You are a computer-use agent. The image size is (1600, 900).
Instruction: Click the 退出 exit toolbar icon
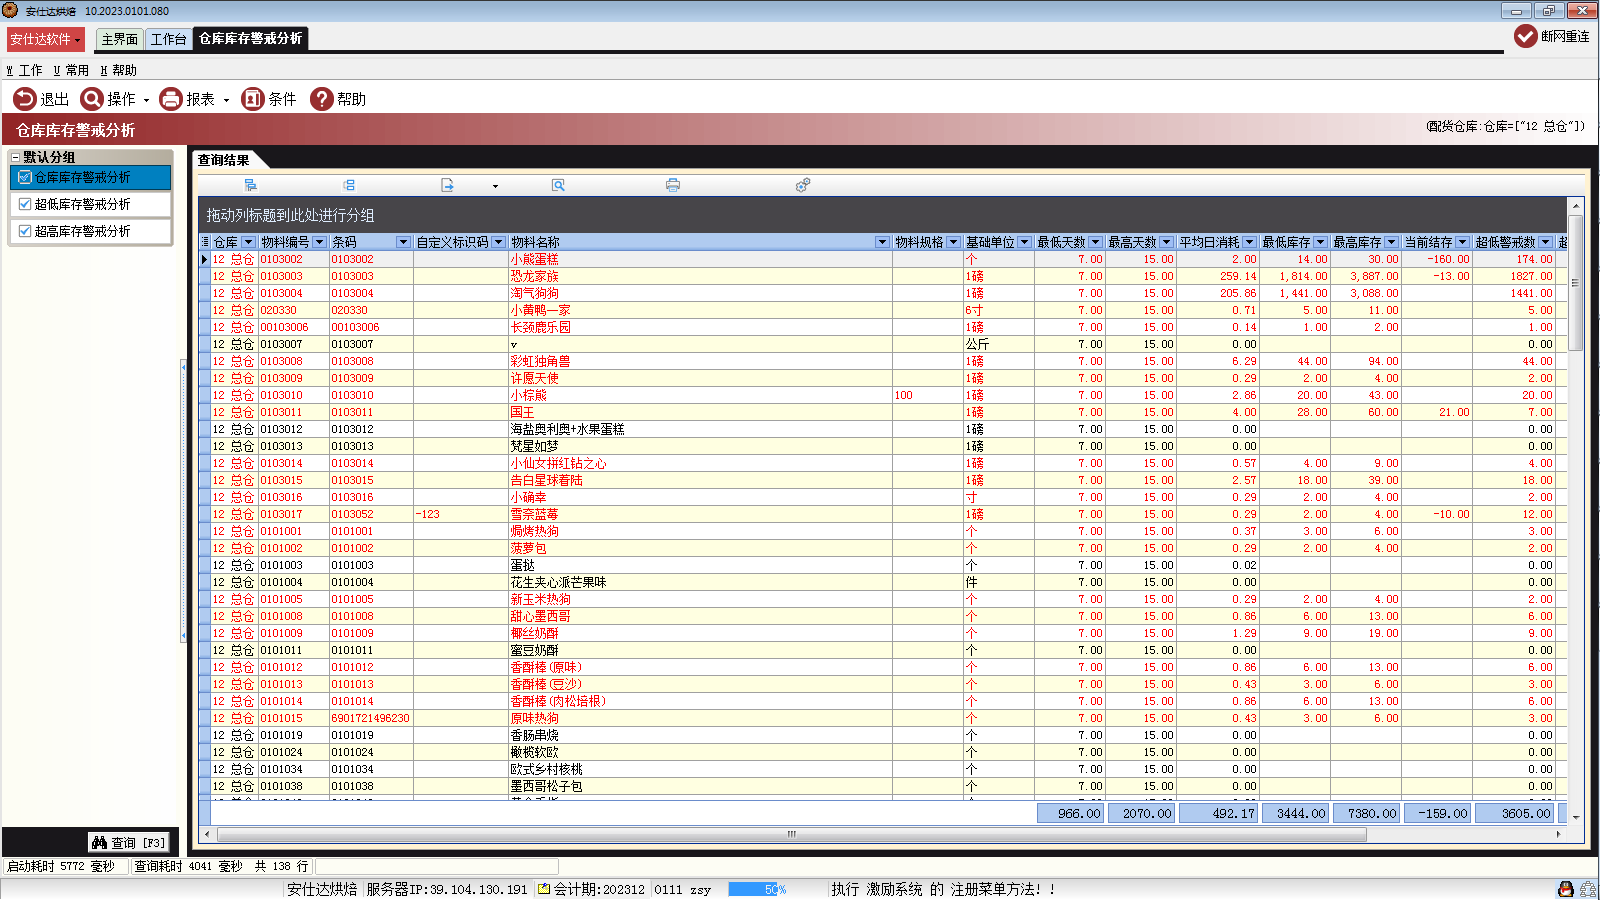[x=24, y=99]
